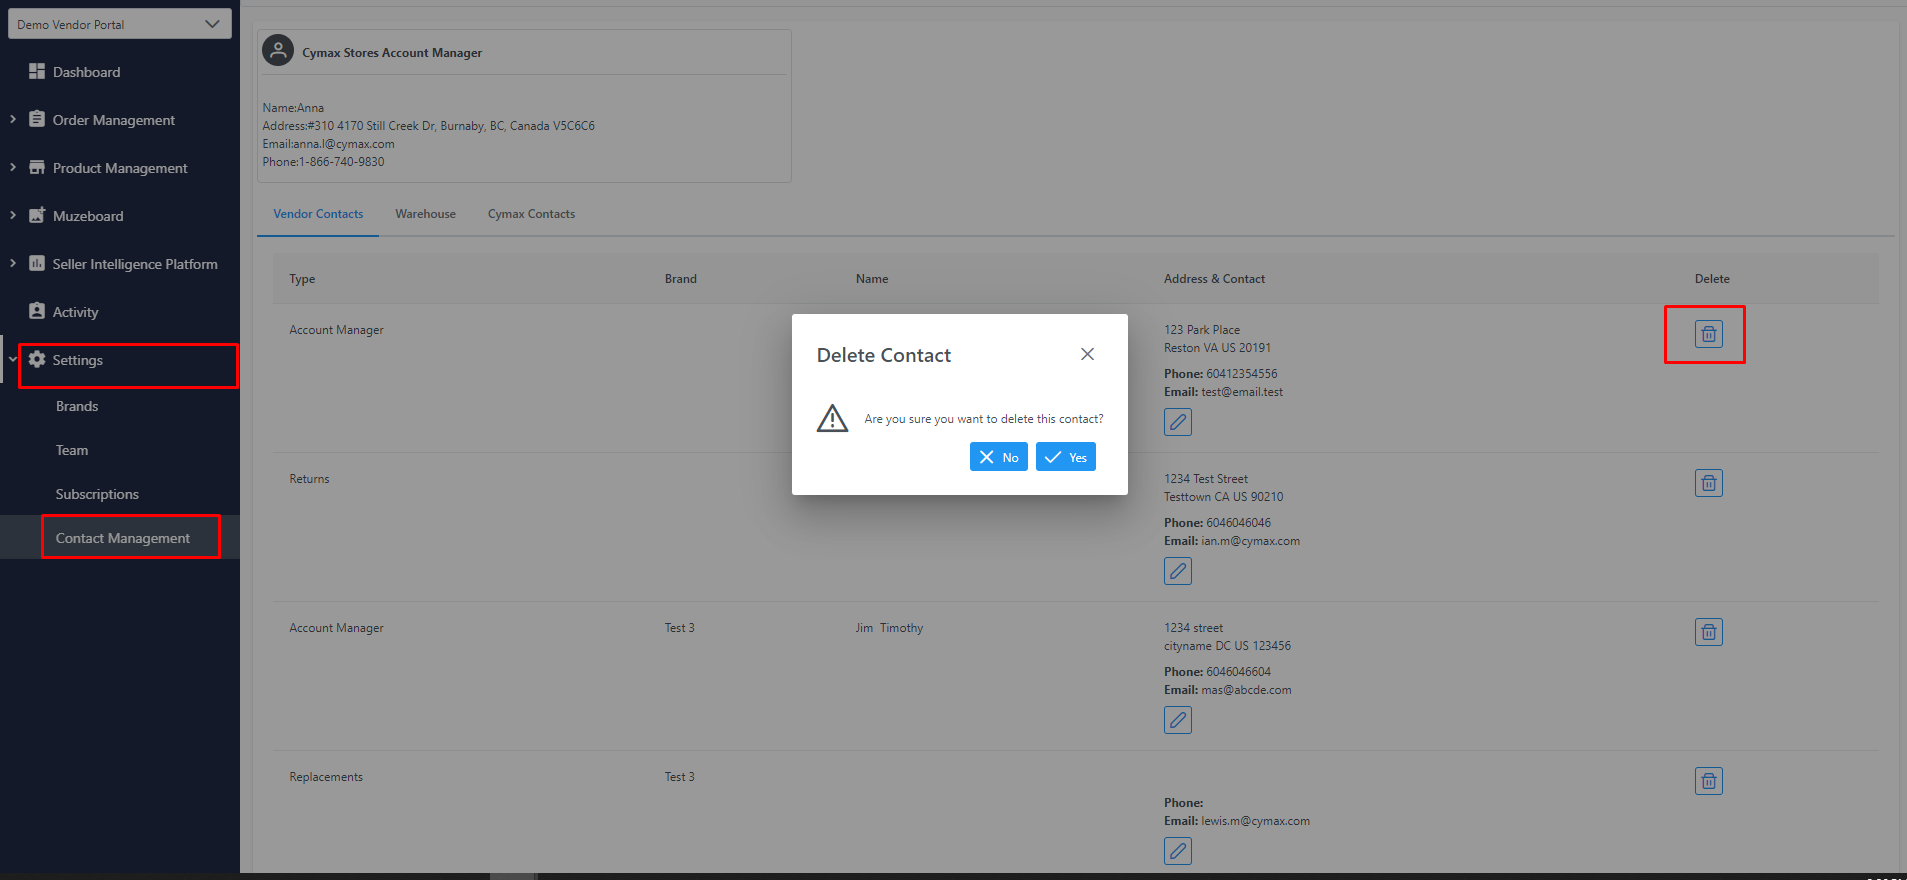Edit the lewis.m@cymax.com contact
The height and width of the screenshot is (880, 1907).
1178,851
